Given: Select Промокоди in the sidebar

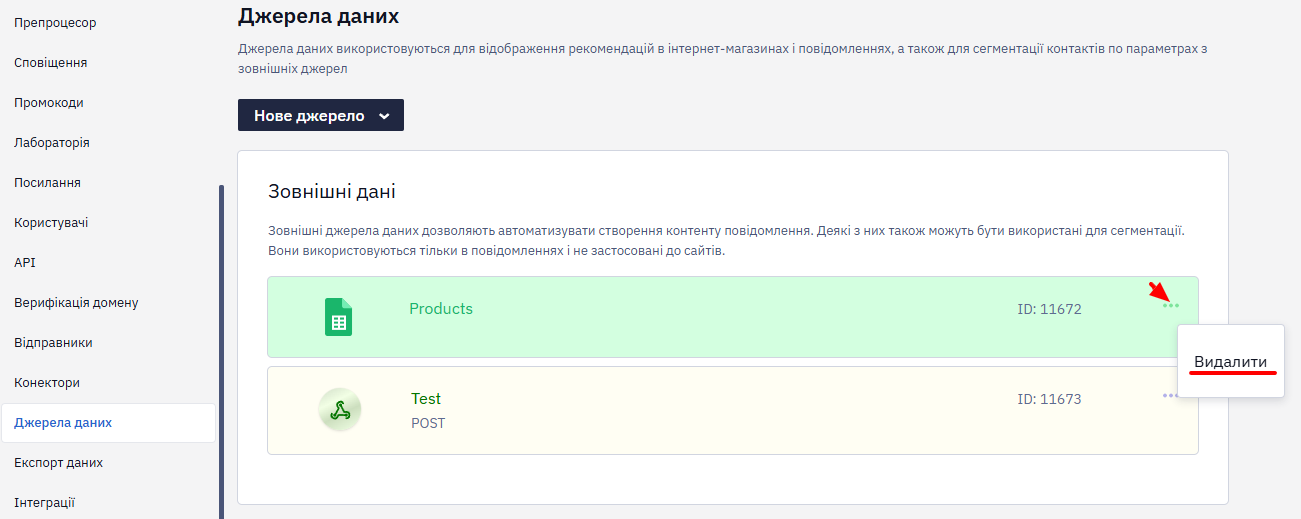Looking at the screenshot, I should click(49, 102).
